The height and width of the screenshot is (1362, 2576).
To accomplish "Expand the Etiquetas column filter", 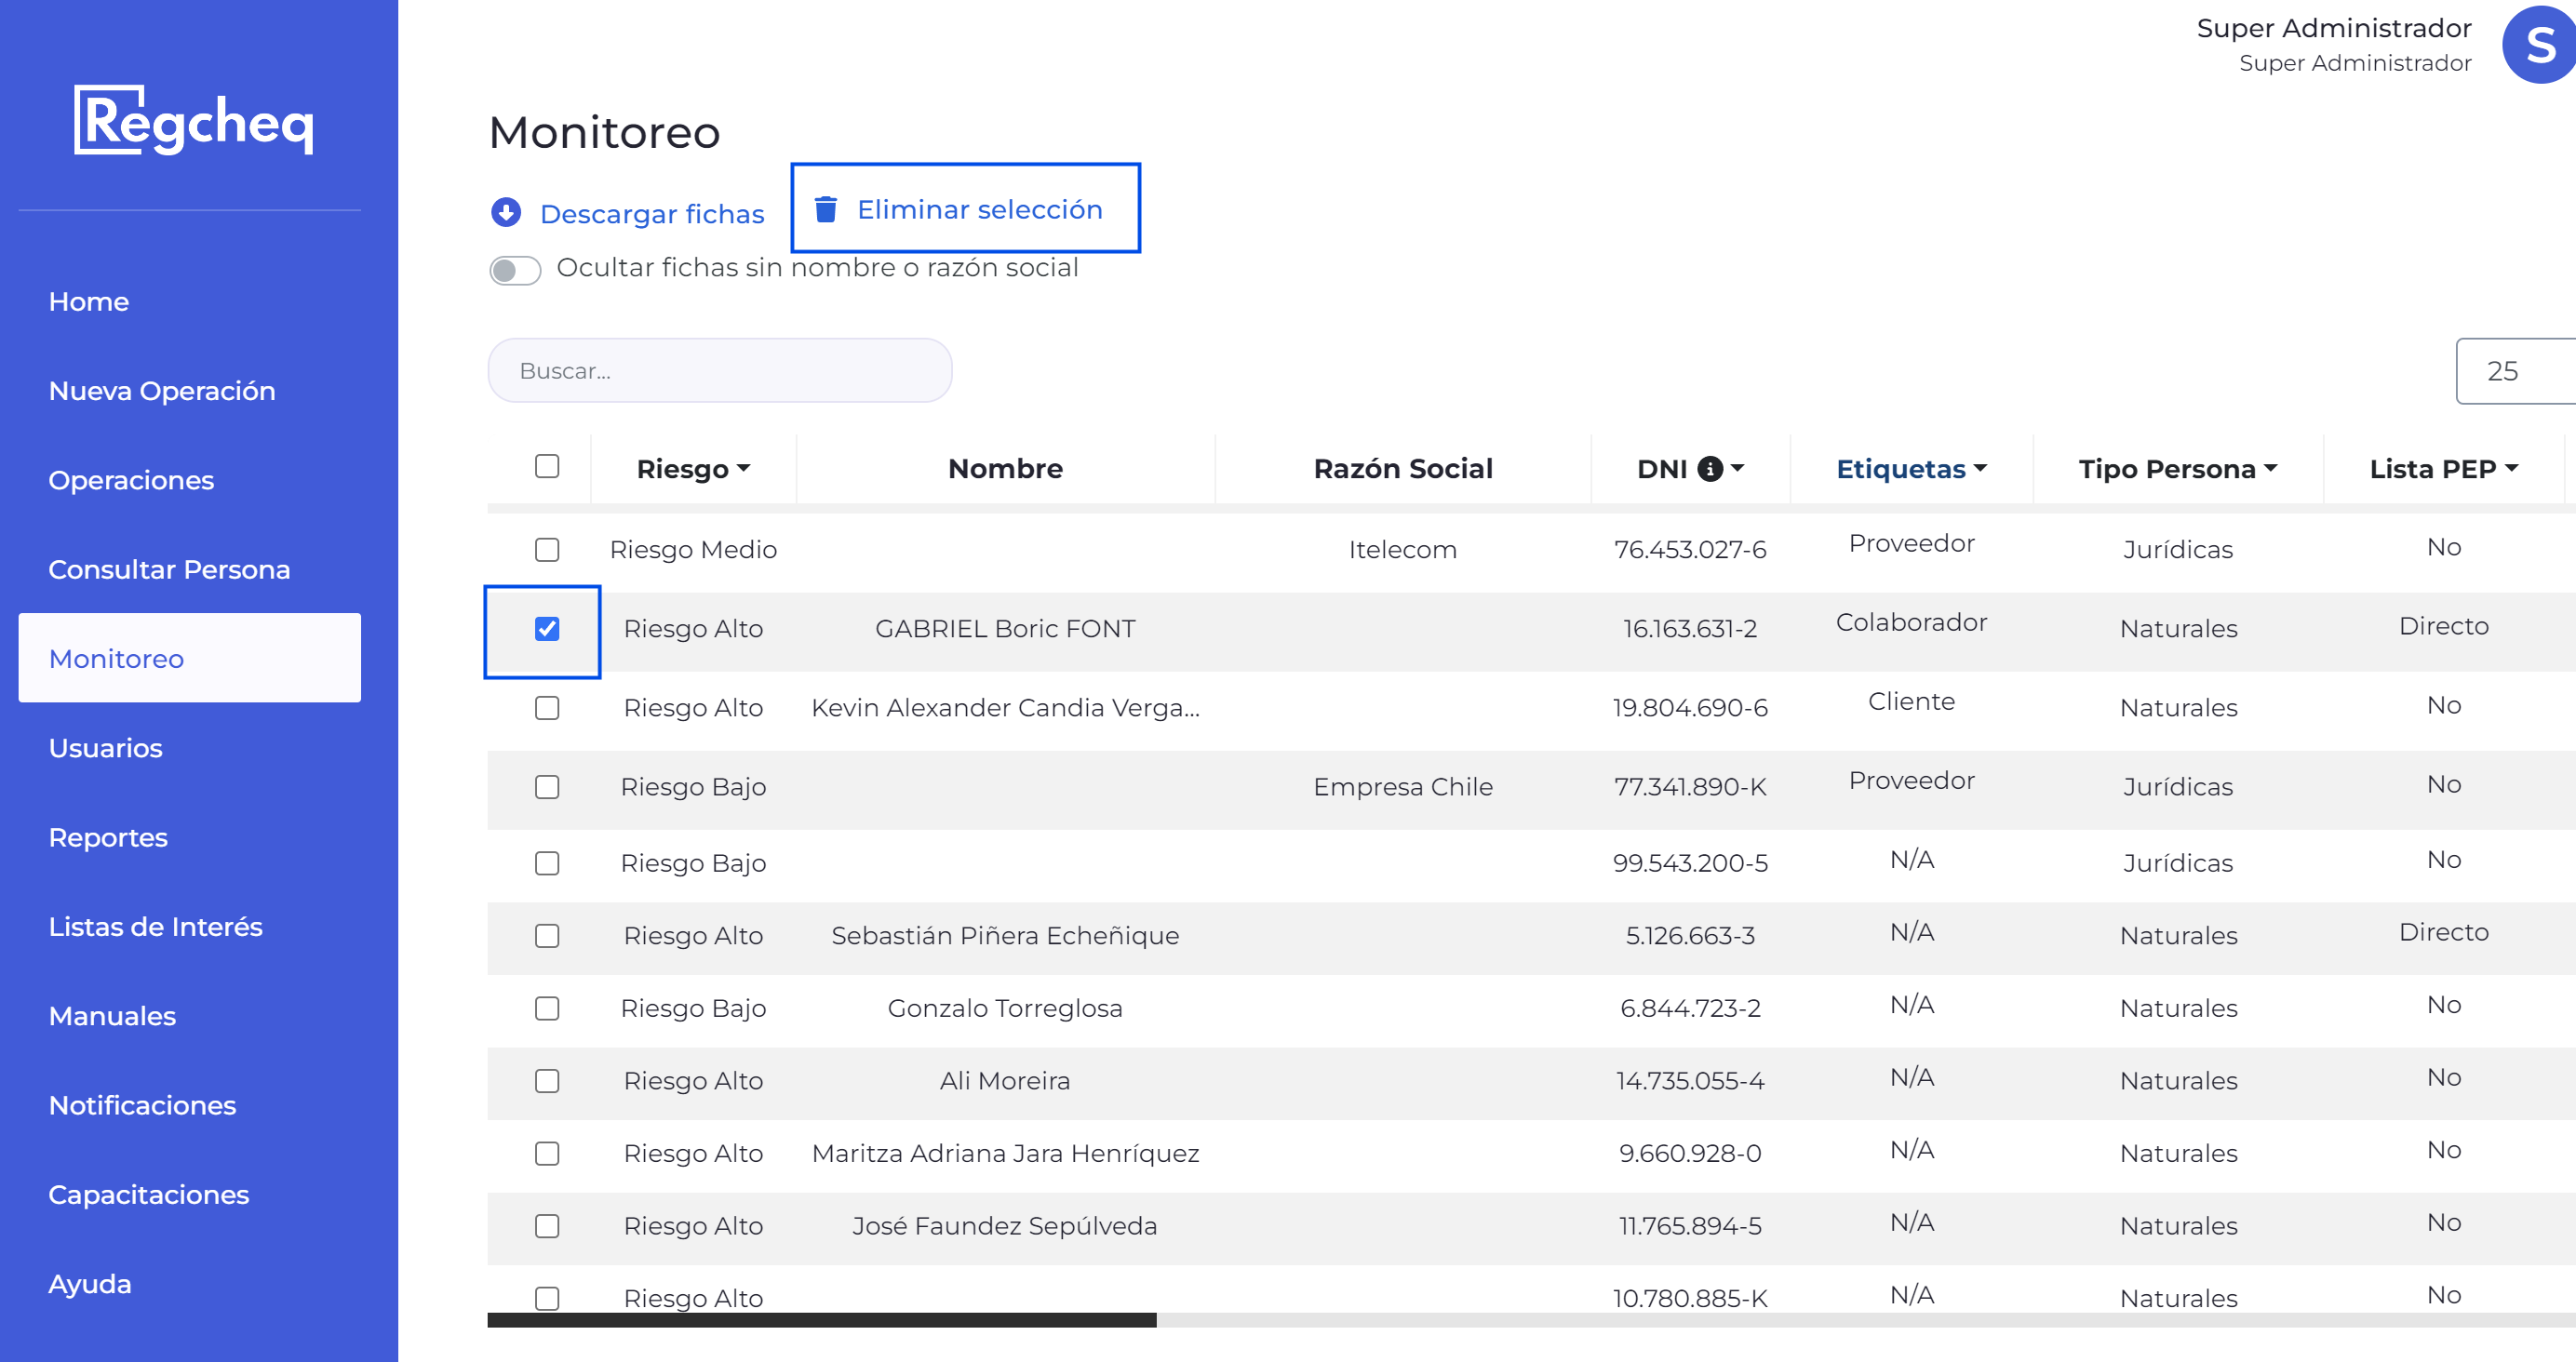I will [x=1980, y=468].
